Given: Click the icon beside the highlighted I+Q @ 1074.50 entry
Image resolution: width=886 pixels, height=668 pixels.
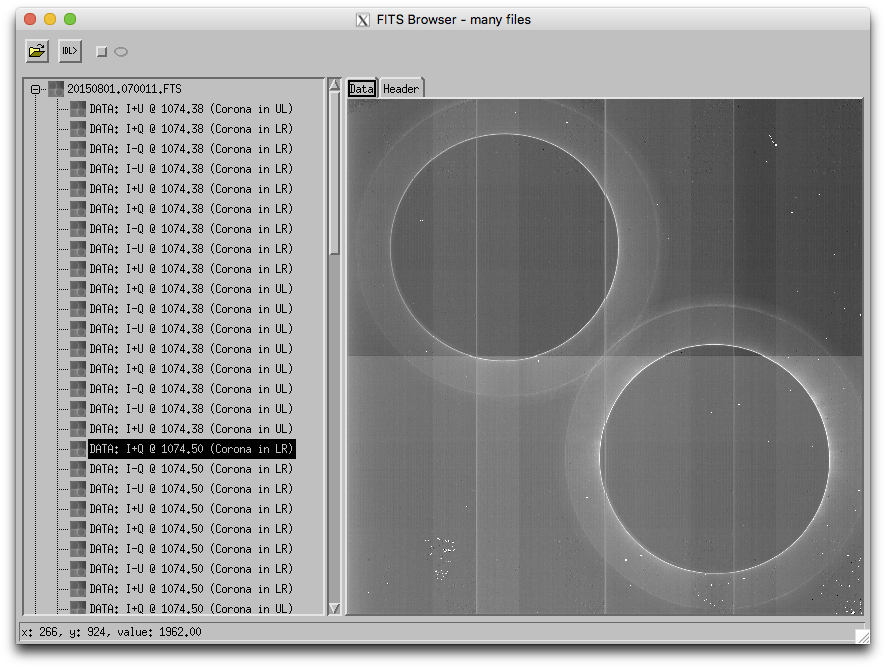Looking at the screenshot, I should click(x=78, y=448).
